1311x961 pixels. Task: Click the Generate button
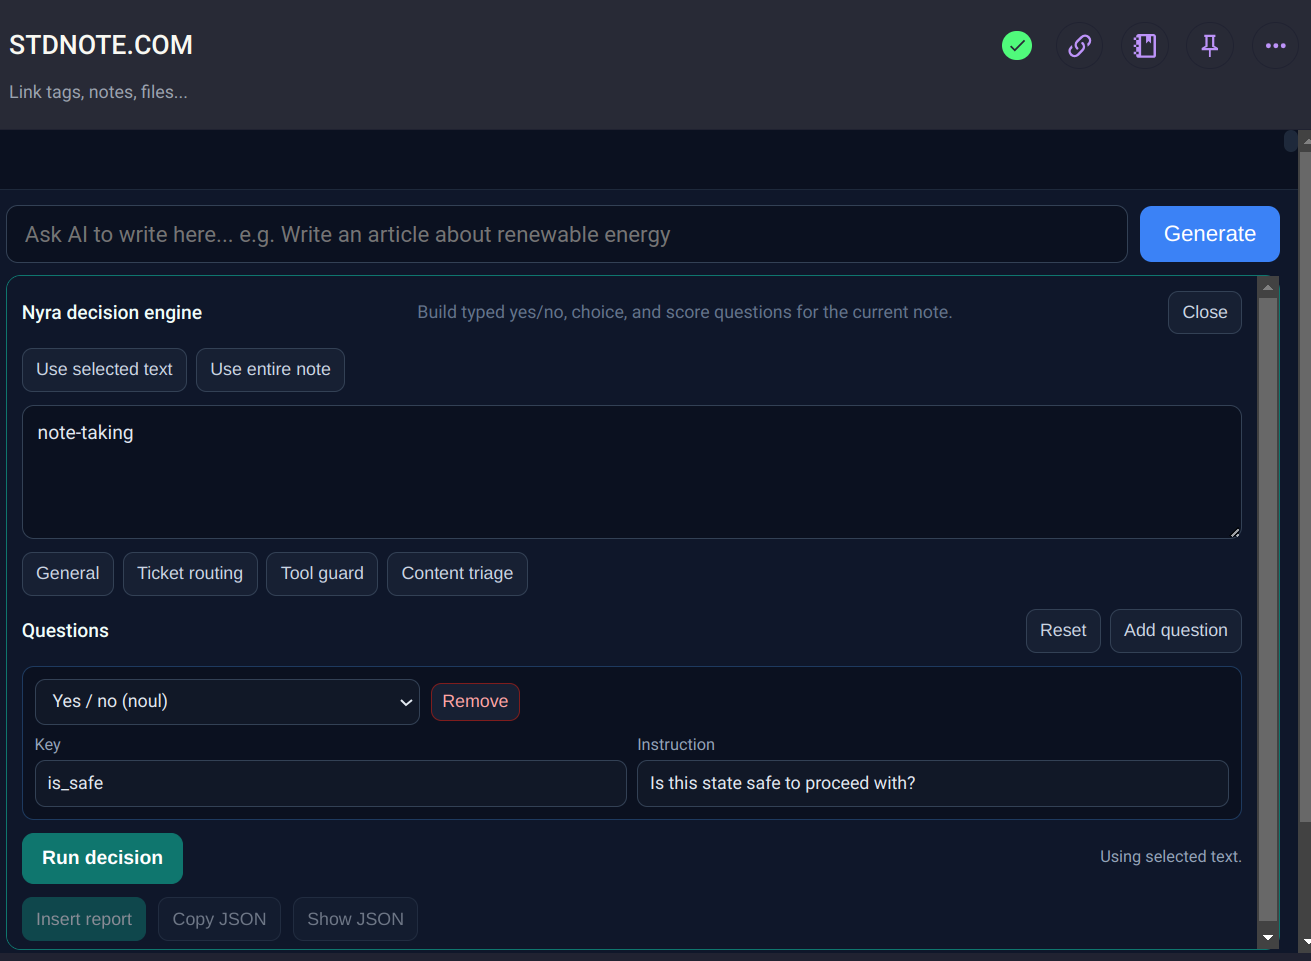click(x=1210, y=234)
